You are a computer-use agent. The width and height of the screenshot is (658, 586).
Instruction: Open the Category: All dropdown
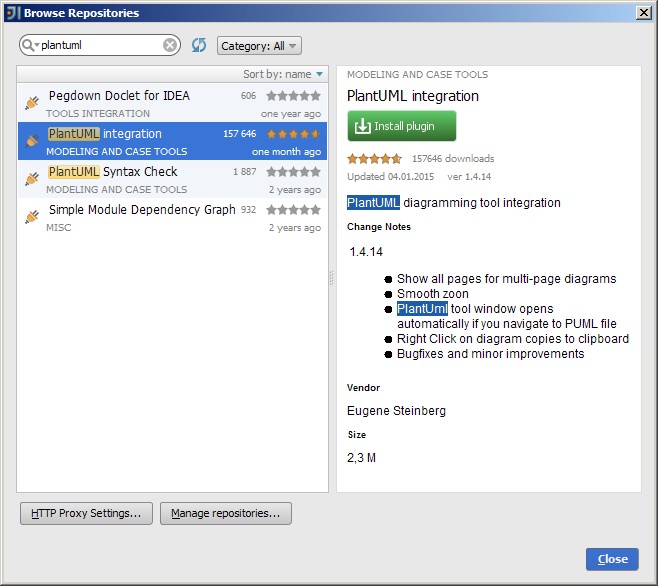(x=259, y=46)
